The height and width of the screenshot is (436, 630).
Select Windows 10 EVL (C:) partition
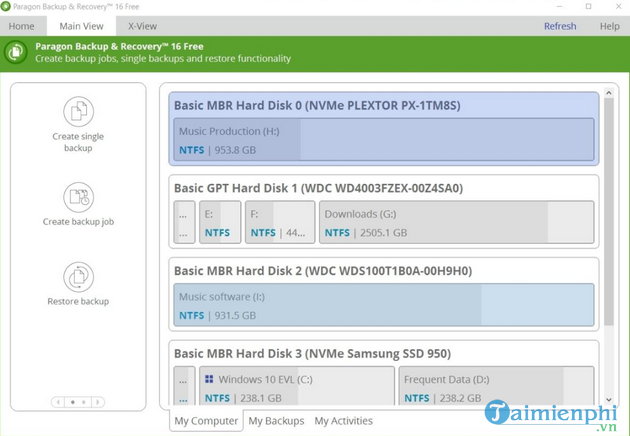pos(297,386)
